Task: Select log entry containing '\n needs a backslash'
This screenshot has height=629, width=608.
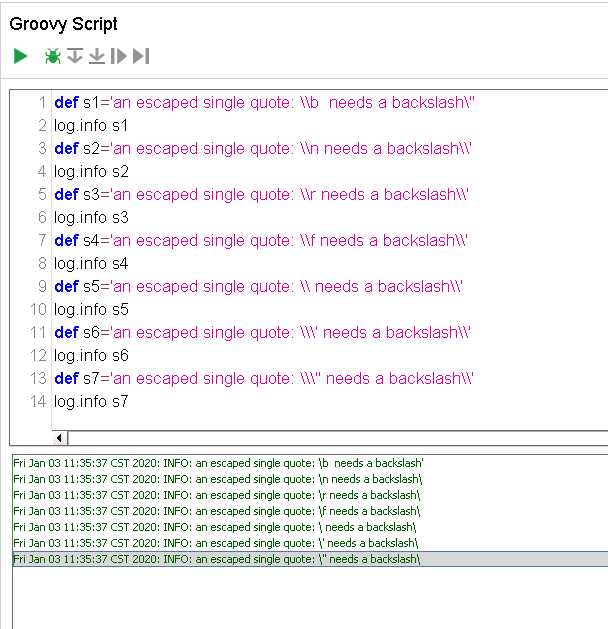Action: click(x=310, y=479)
